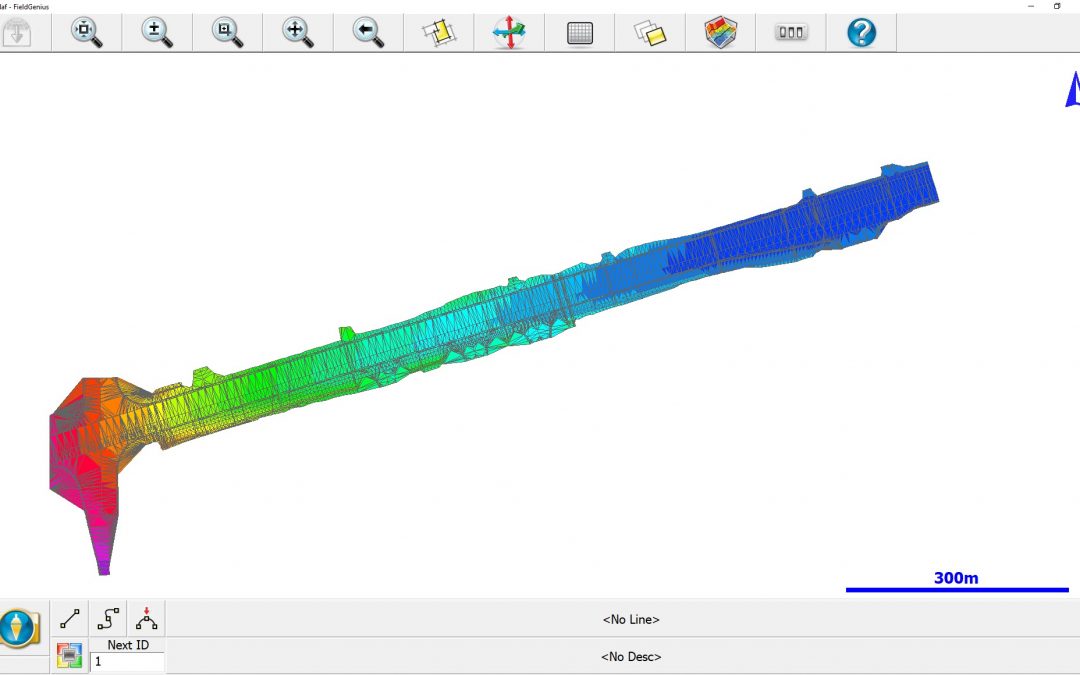Click the 000 counter display button
Image resolution: width=1080 pixels, height=675 pixels.
point(791,32)
